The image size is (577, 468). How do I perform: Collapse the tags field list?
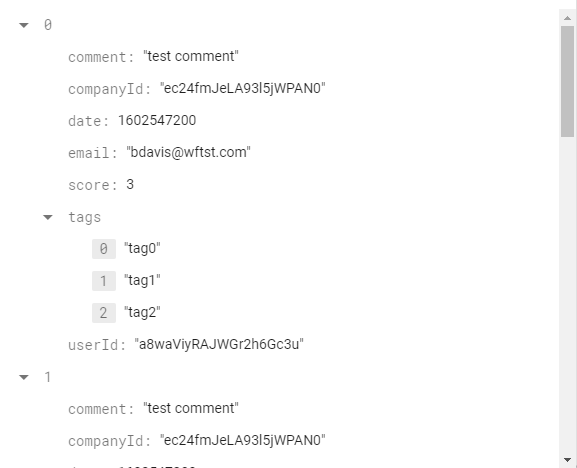pyautogui.click(x=48, y=217)
